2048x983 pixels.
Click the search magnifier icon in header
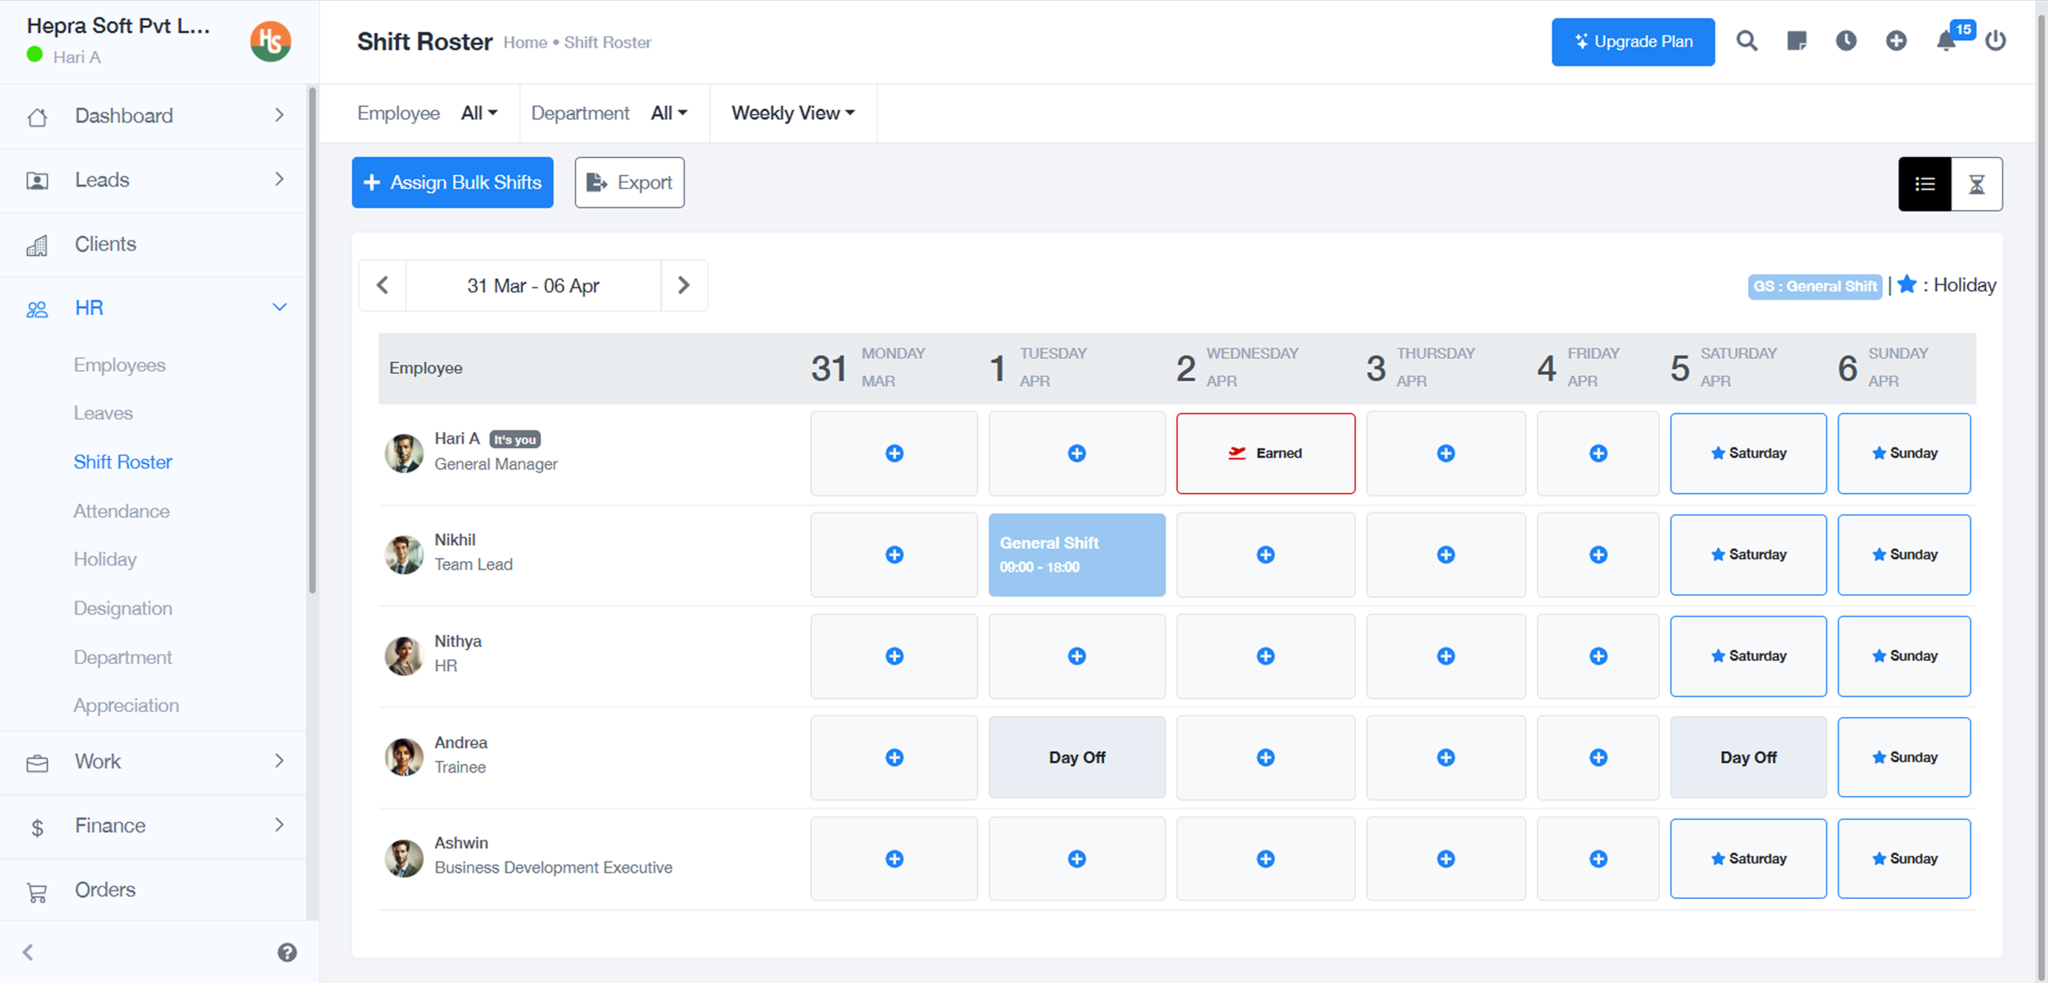click(x=1746, y=41)
